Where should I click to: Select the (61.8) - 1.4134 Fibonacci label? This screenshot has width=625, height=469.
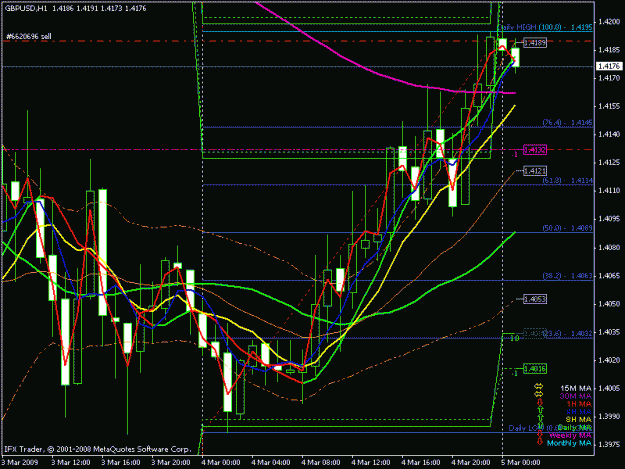(x=568, y=181)
